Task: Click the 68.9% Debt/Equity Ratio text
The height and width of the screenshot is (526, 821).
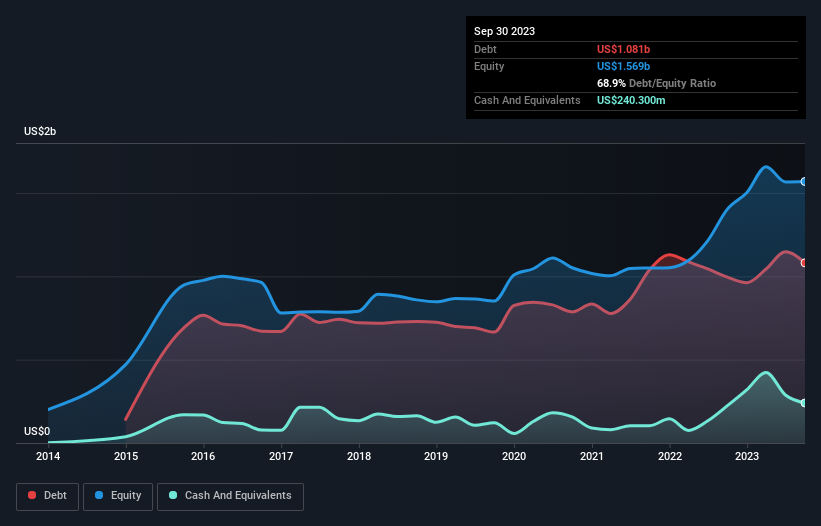Action: (x=656, y=83)
